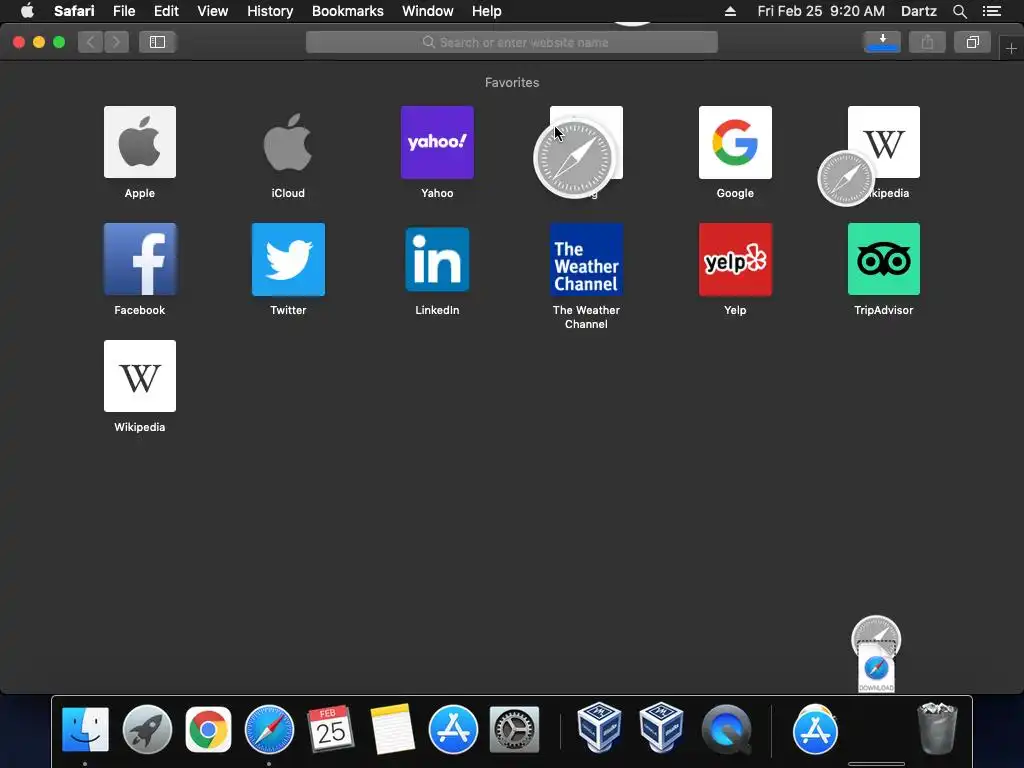Click the eject icon in menu bar
Image resolution: width=1024 pixels, height=768 pixels.
tap(730, 11)
